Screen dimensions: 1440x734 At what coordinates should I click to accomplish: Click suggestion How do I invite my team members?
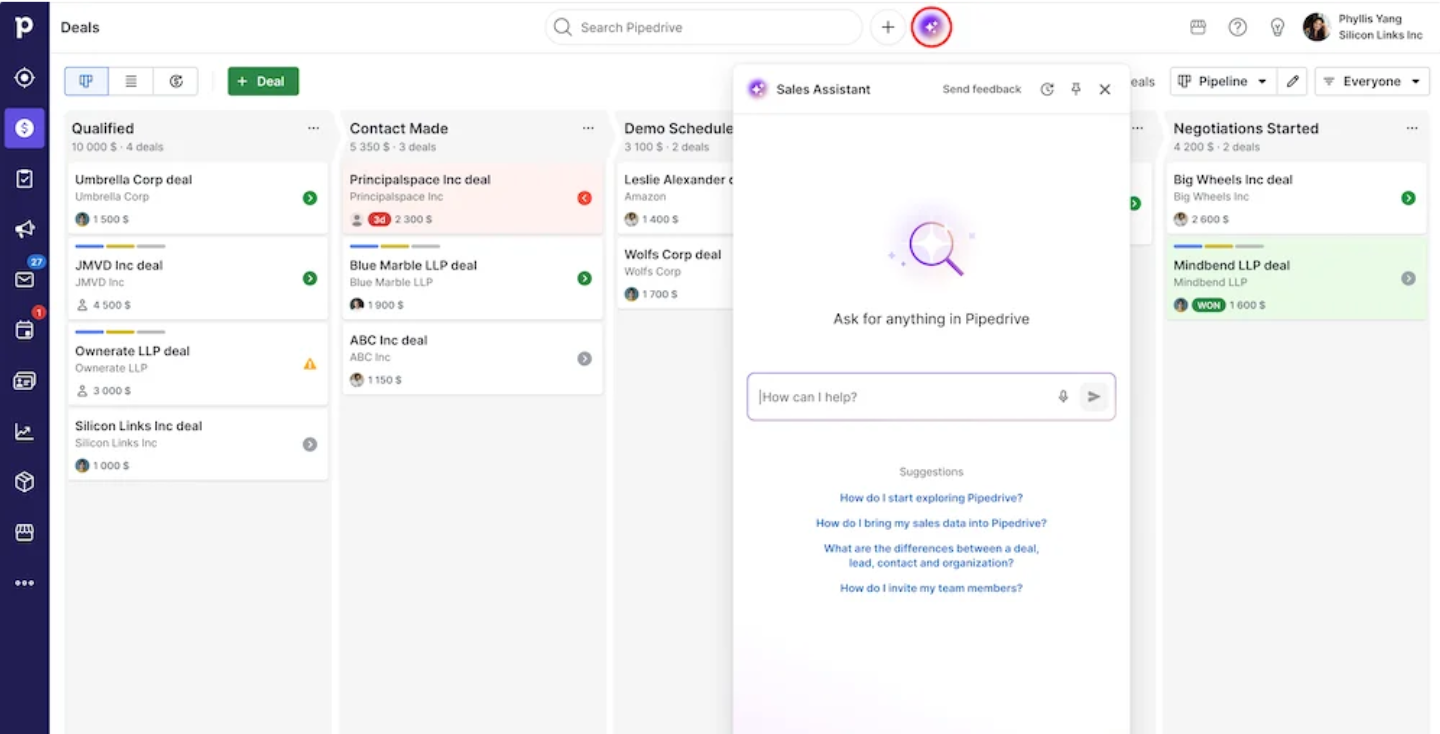pos(931,588)
